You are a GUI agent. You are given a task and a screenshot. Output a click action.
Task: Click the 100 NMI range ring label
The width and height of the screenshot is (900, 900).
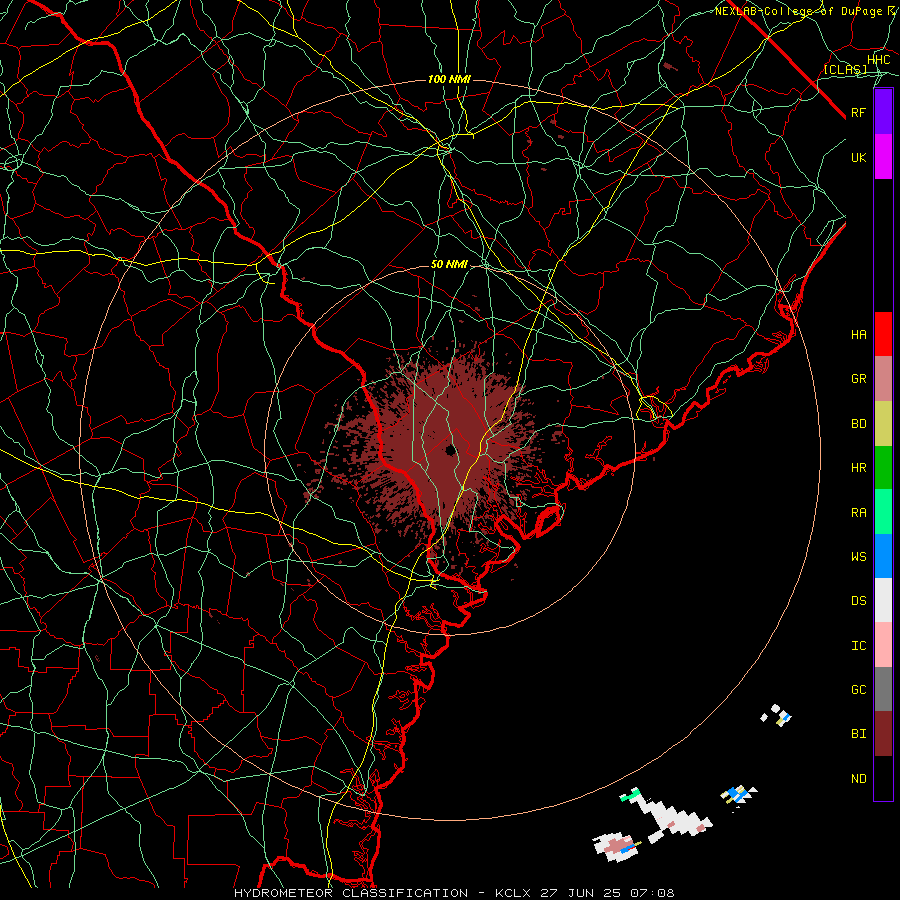(x=449, y=79)
